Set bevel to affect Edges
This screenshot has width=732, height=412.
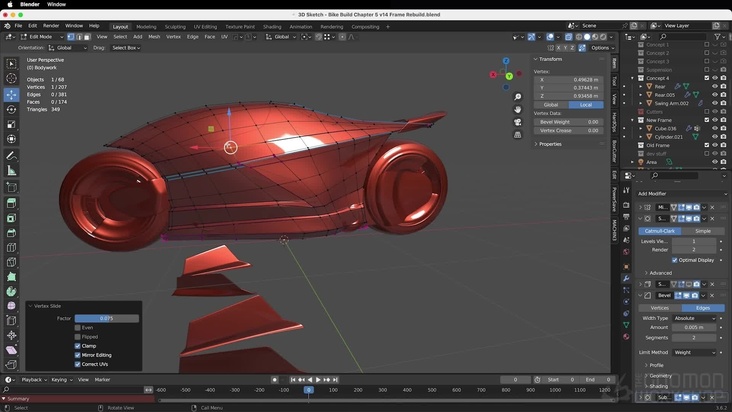[x=703, y=308]
